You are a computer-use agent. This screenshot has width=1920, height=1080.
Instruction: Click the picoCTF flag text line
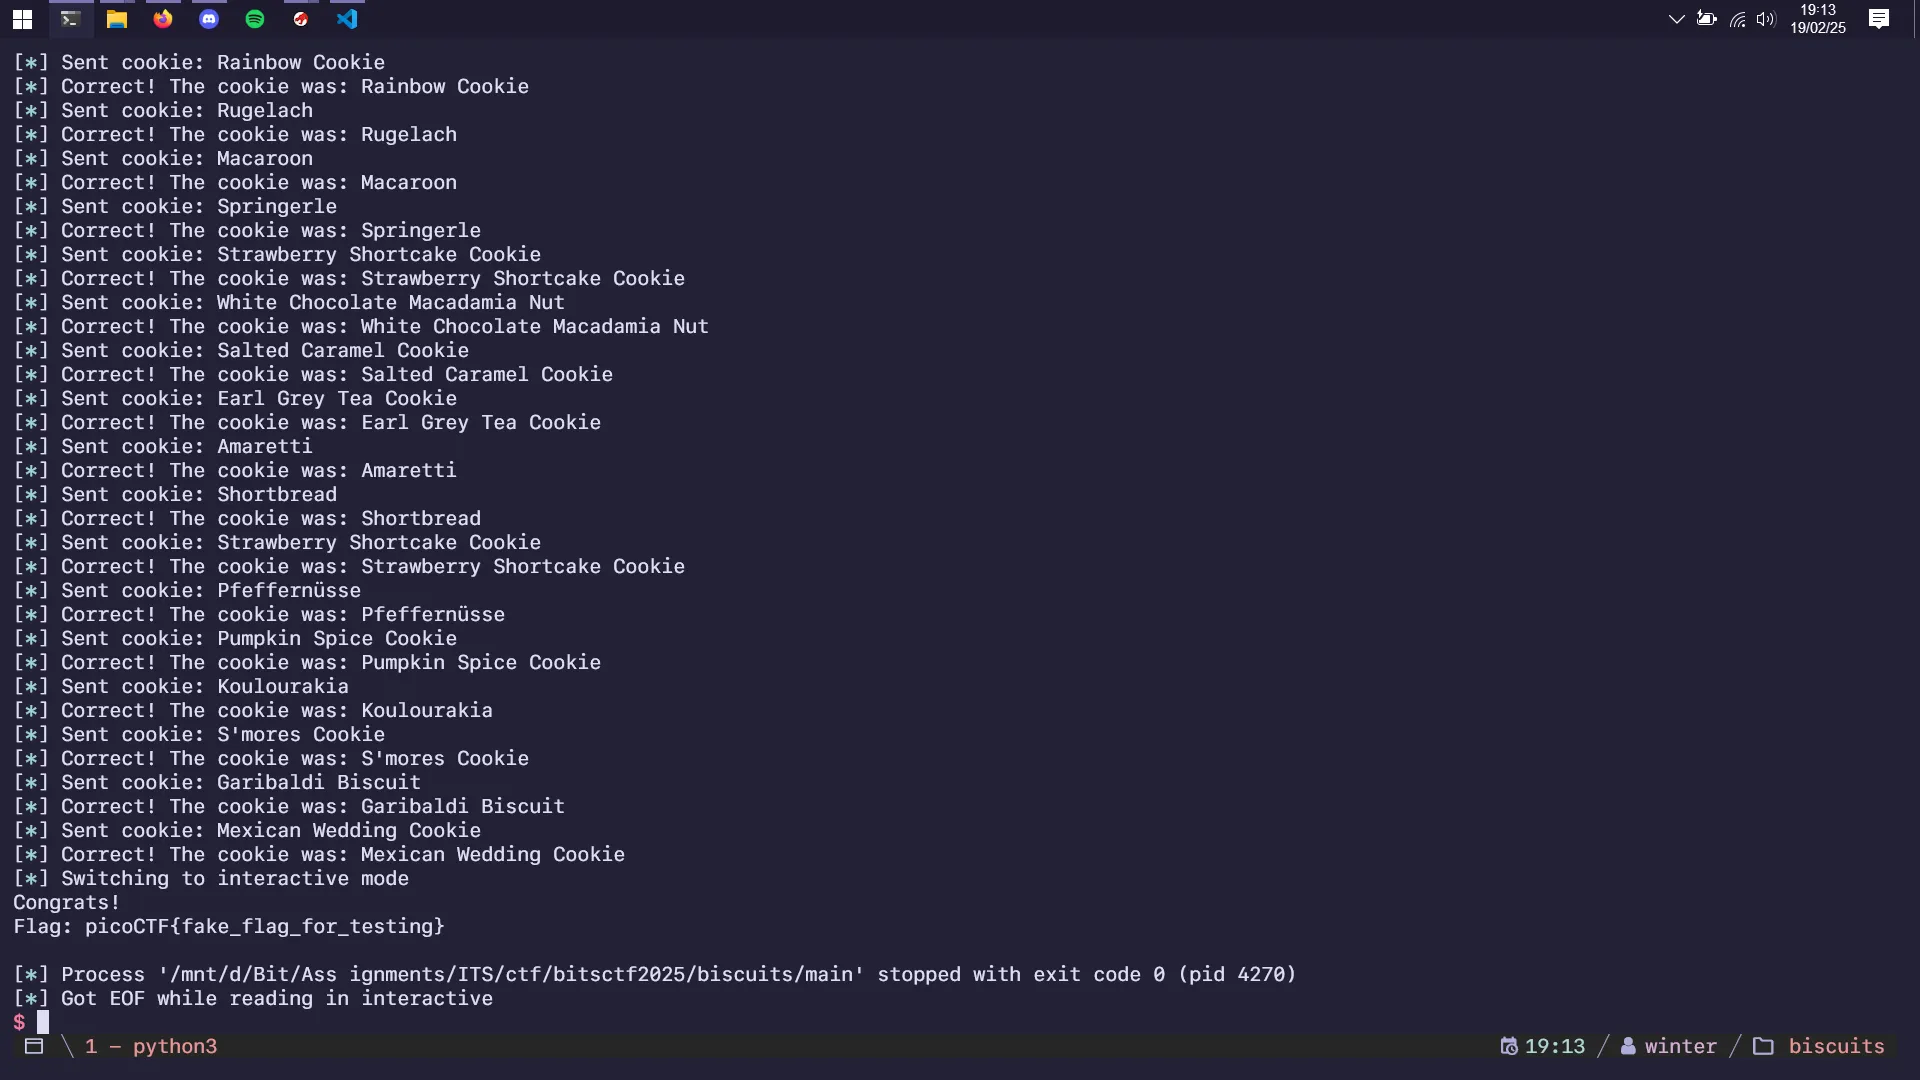click(x=229, y=926)
